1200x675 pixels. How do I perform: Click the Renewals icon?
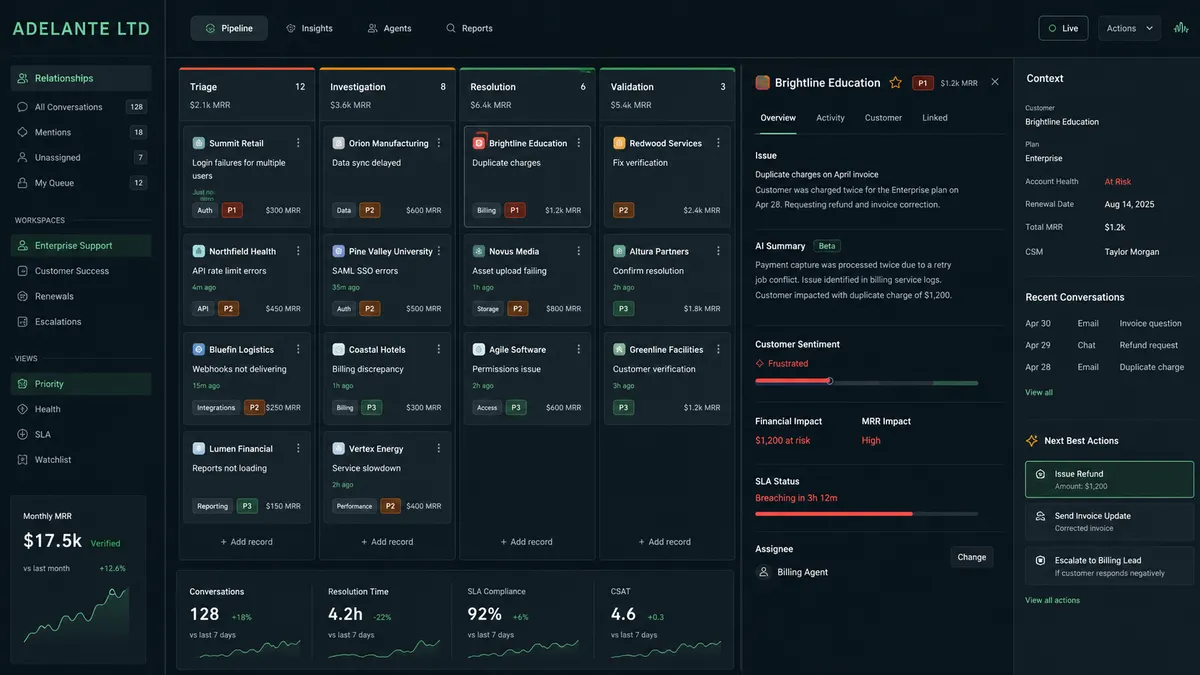[24, 296]
